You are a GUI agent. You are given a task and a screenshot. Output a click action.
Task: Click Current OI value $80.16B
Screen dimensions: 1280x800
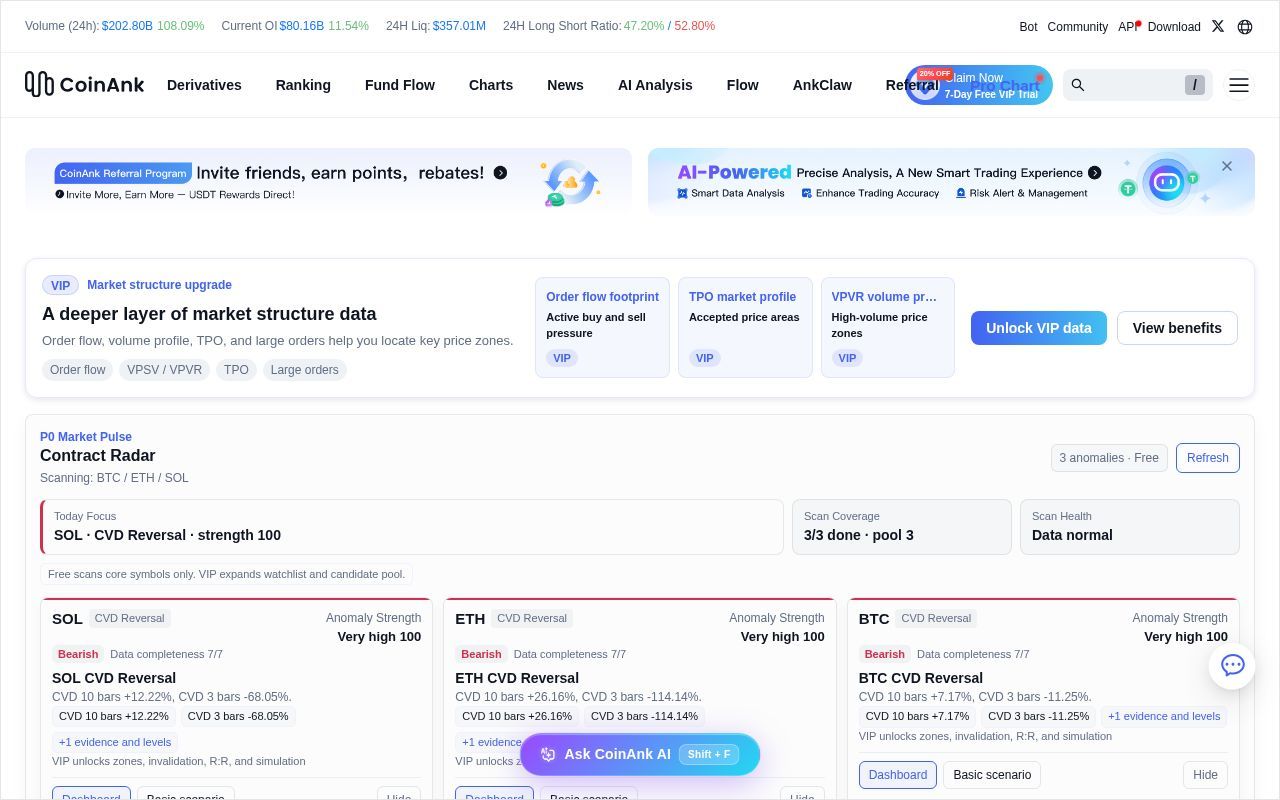click(302, 26)
